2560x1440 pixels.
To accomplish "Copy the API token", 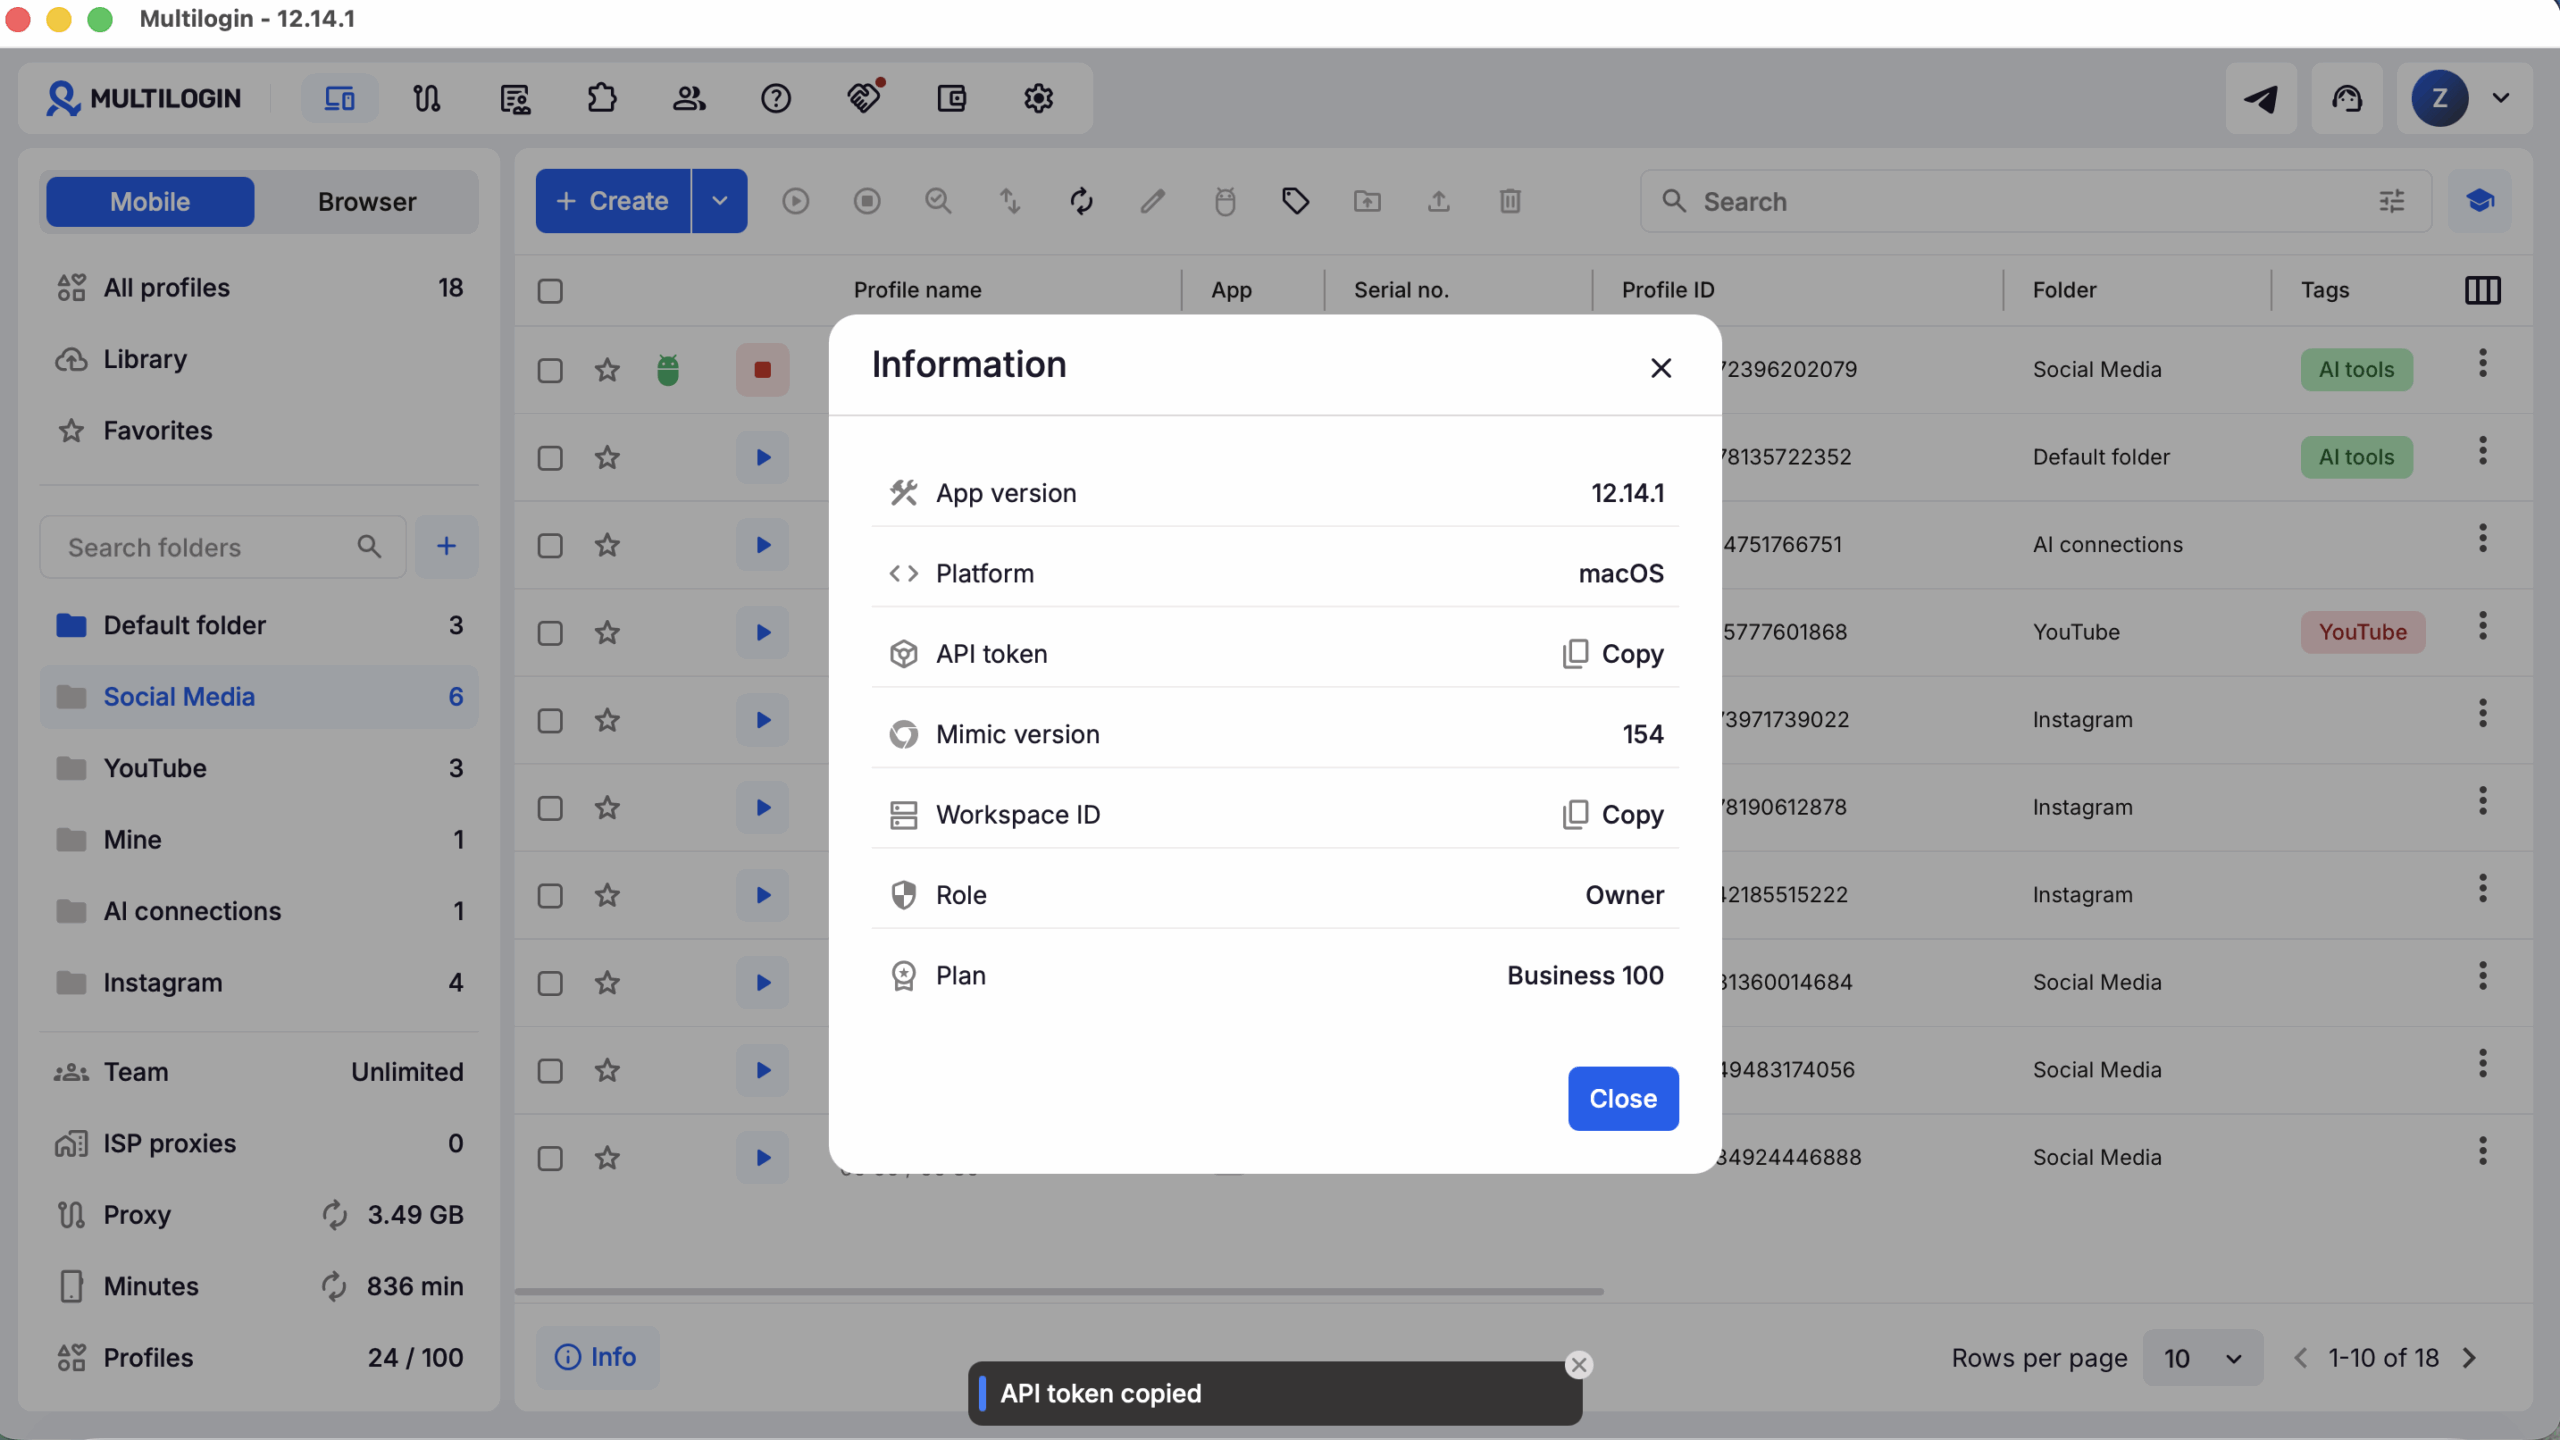I will coord(1614,654).
